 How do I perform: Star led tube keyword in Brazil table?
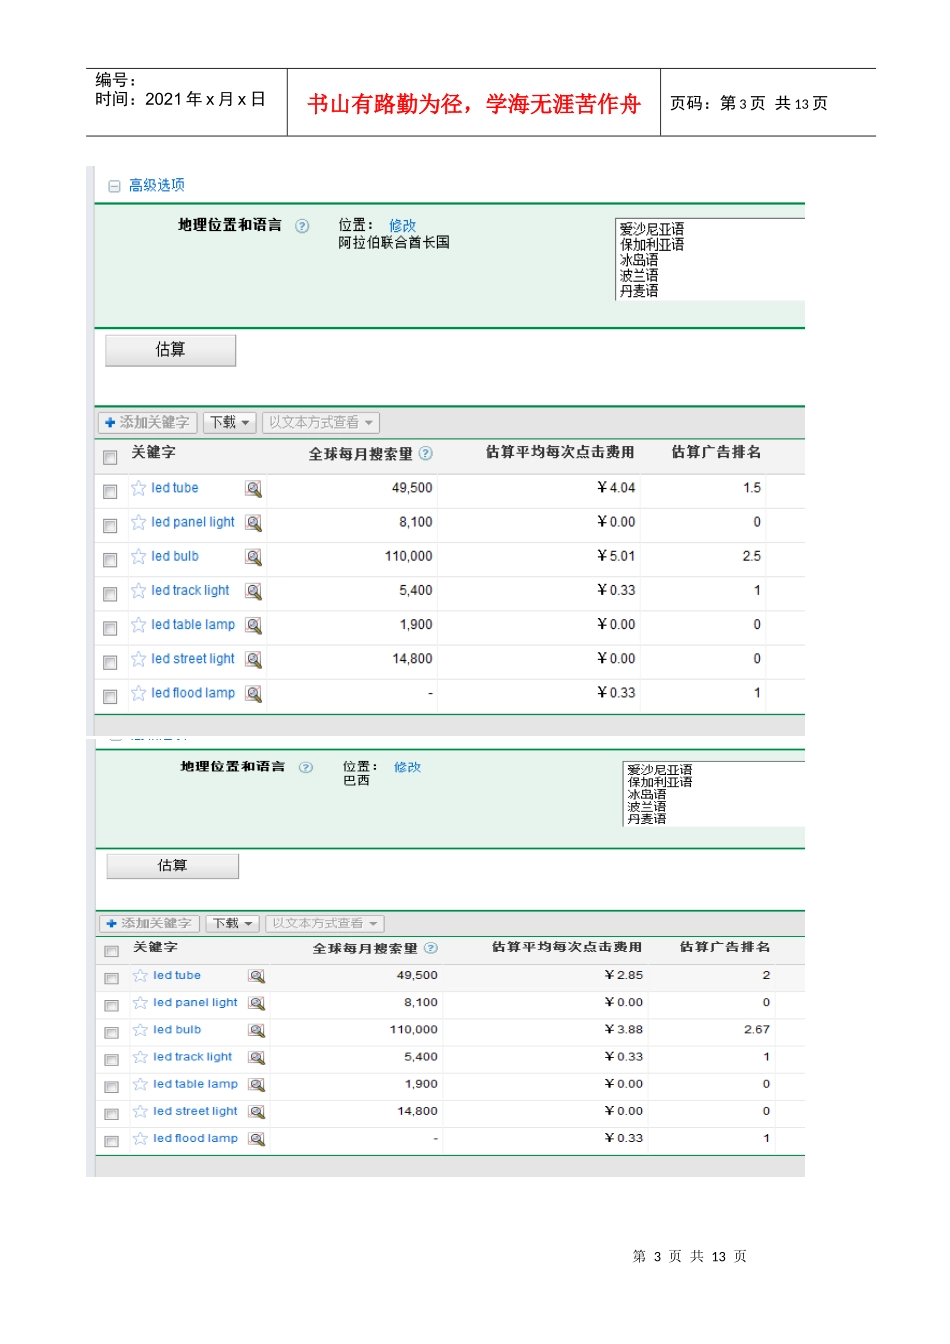coord(141,976)
